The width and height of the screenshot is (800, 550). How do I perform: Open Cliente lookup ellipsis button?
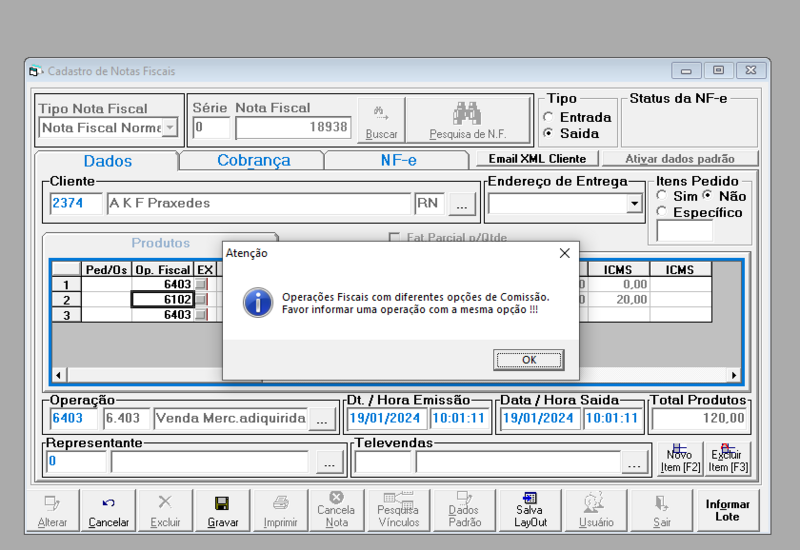[462, 204]
